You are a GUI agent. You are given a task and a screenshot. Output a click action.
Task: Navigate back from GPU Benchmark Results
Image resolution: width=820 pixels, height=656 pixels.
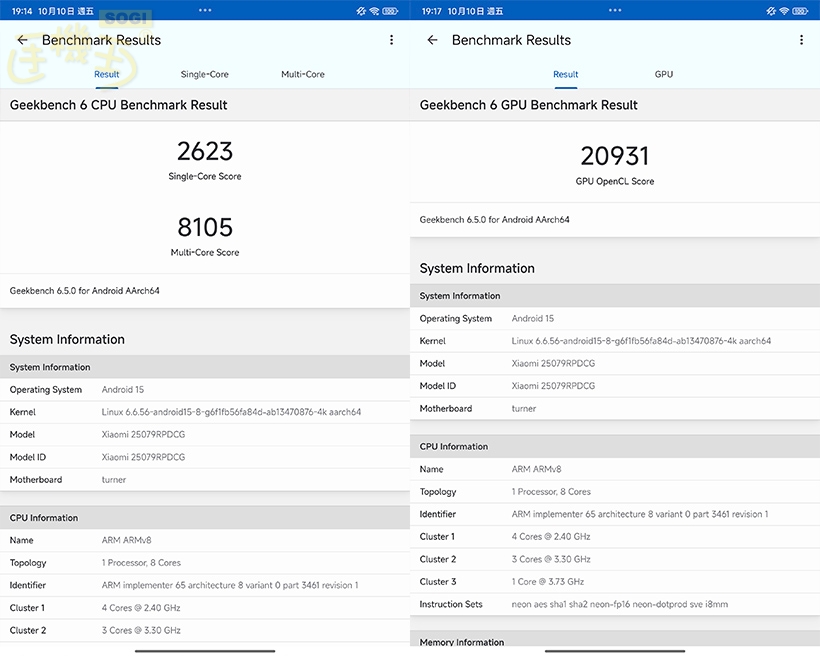[x=432, y=40]
